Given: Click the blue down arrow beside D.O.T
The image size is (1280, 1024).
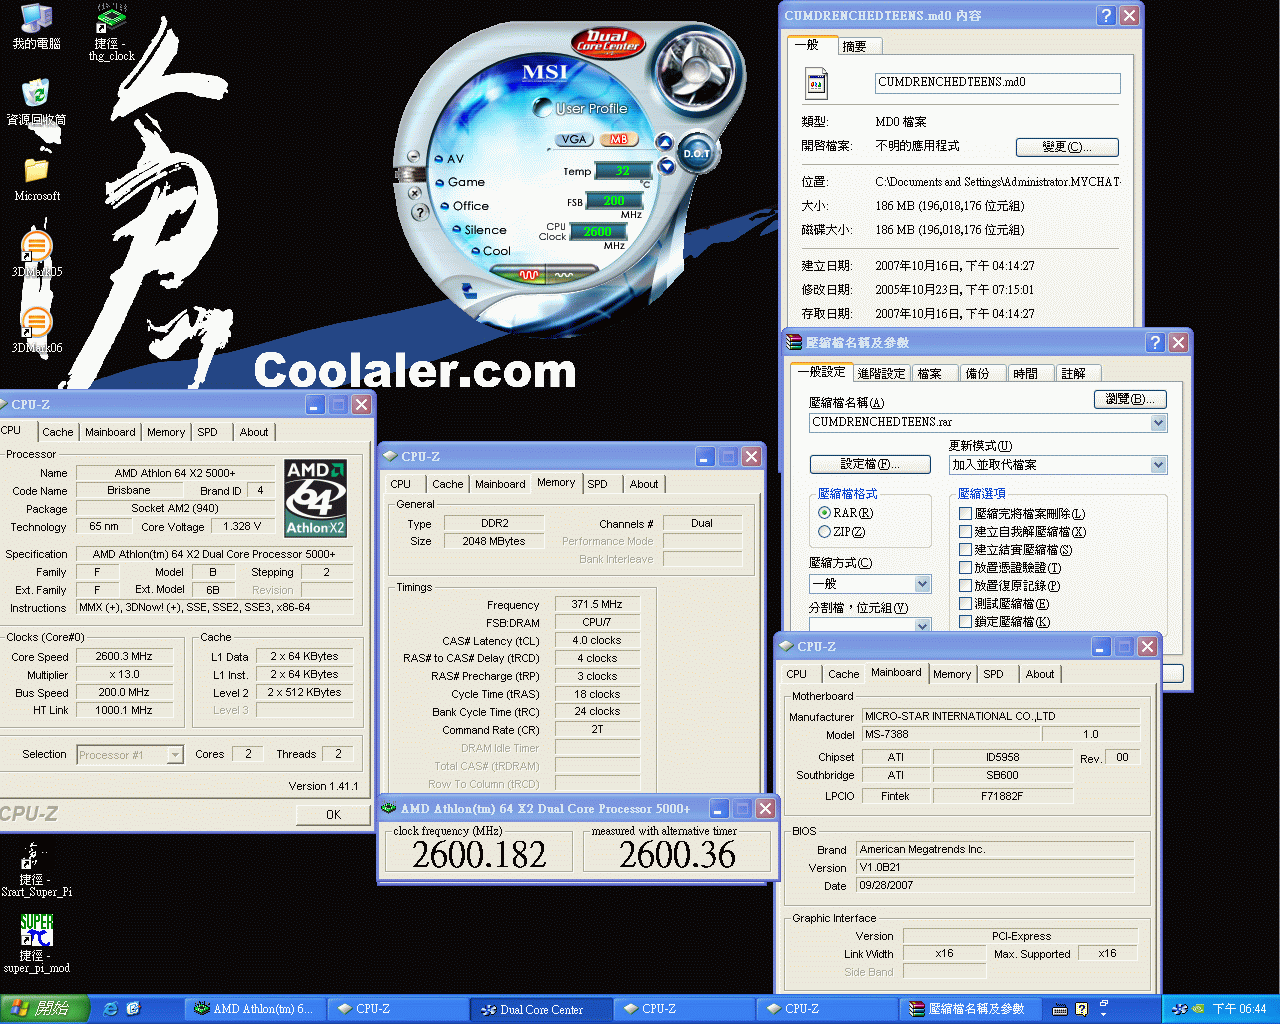Looking at the screenshot, I should pos(666,166).
